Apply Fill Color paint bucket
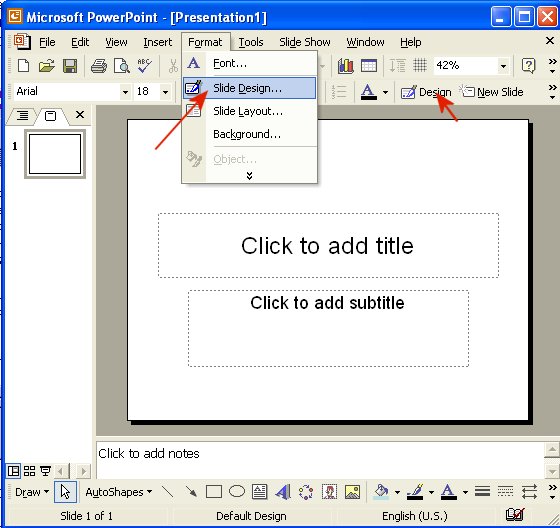Screen dimensions: 560x528 381,492
